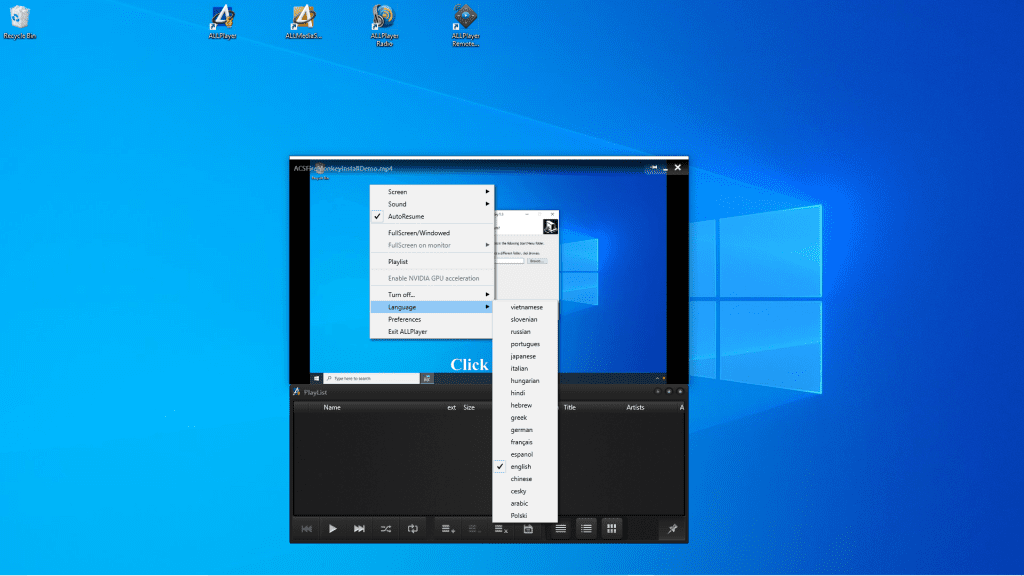
Task: Open ALLPlayer Radio desktop shortcut
Action: coord(384,25)
